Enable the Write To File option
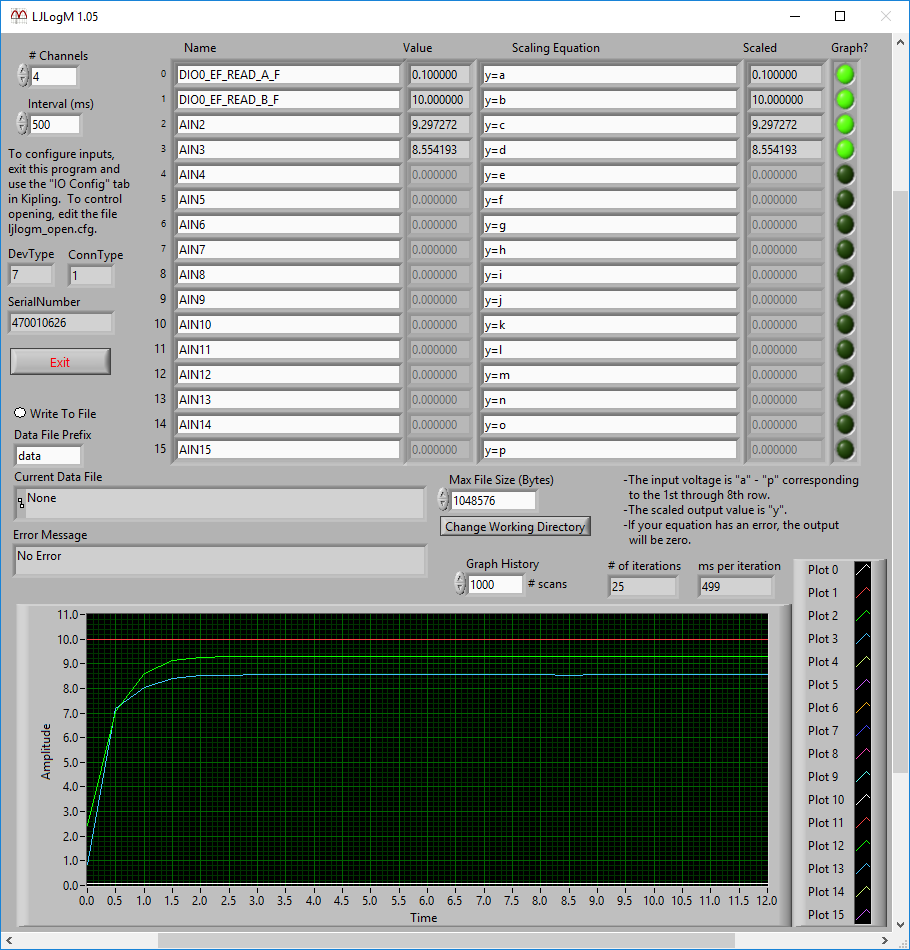 point(18,413)
